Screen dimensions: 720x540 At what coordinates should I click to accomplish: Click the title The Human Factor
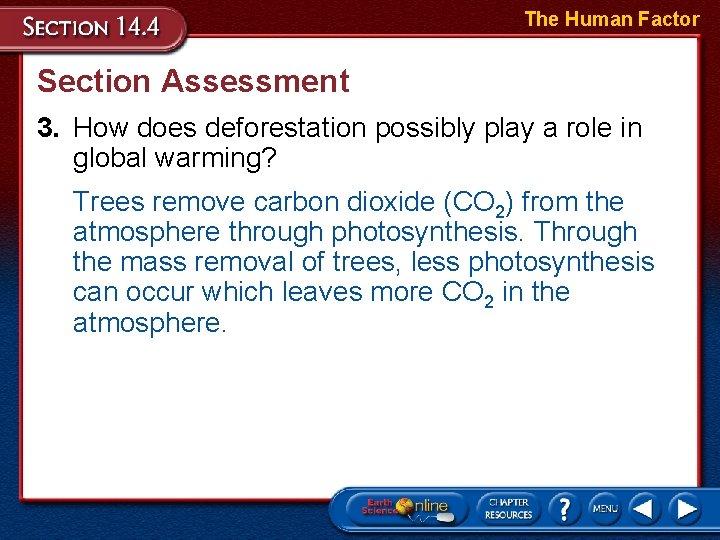point(612,19)
